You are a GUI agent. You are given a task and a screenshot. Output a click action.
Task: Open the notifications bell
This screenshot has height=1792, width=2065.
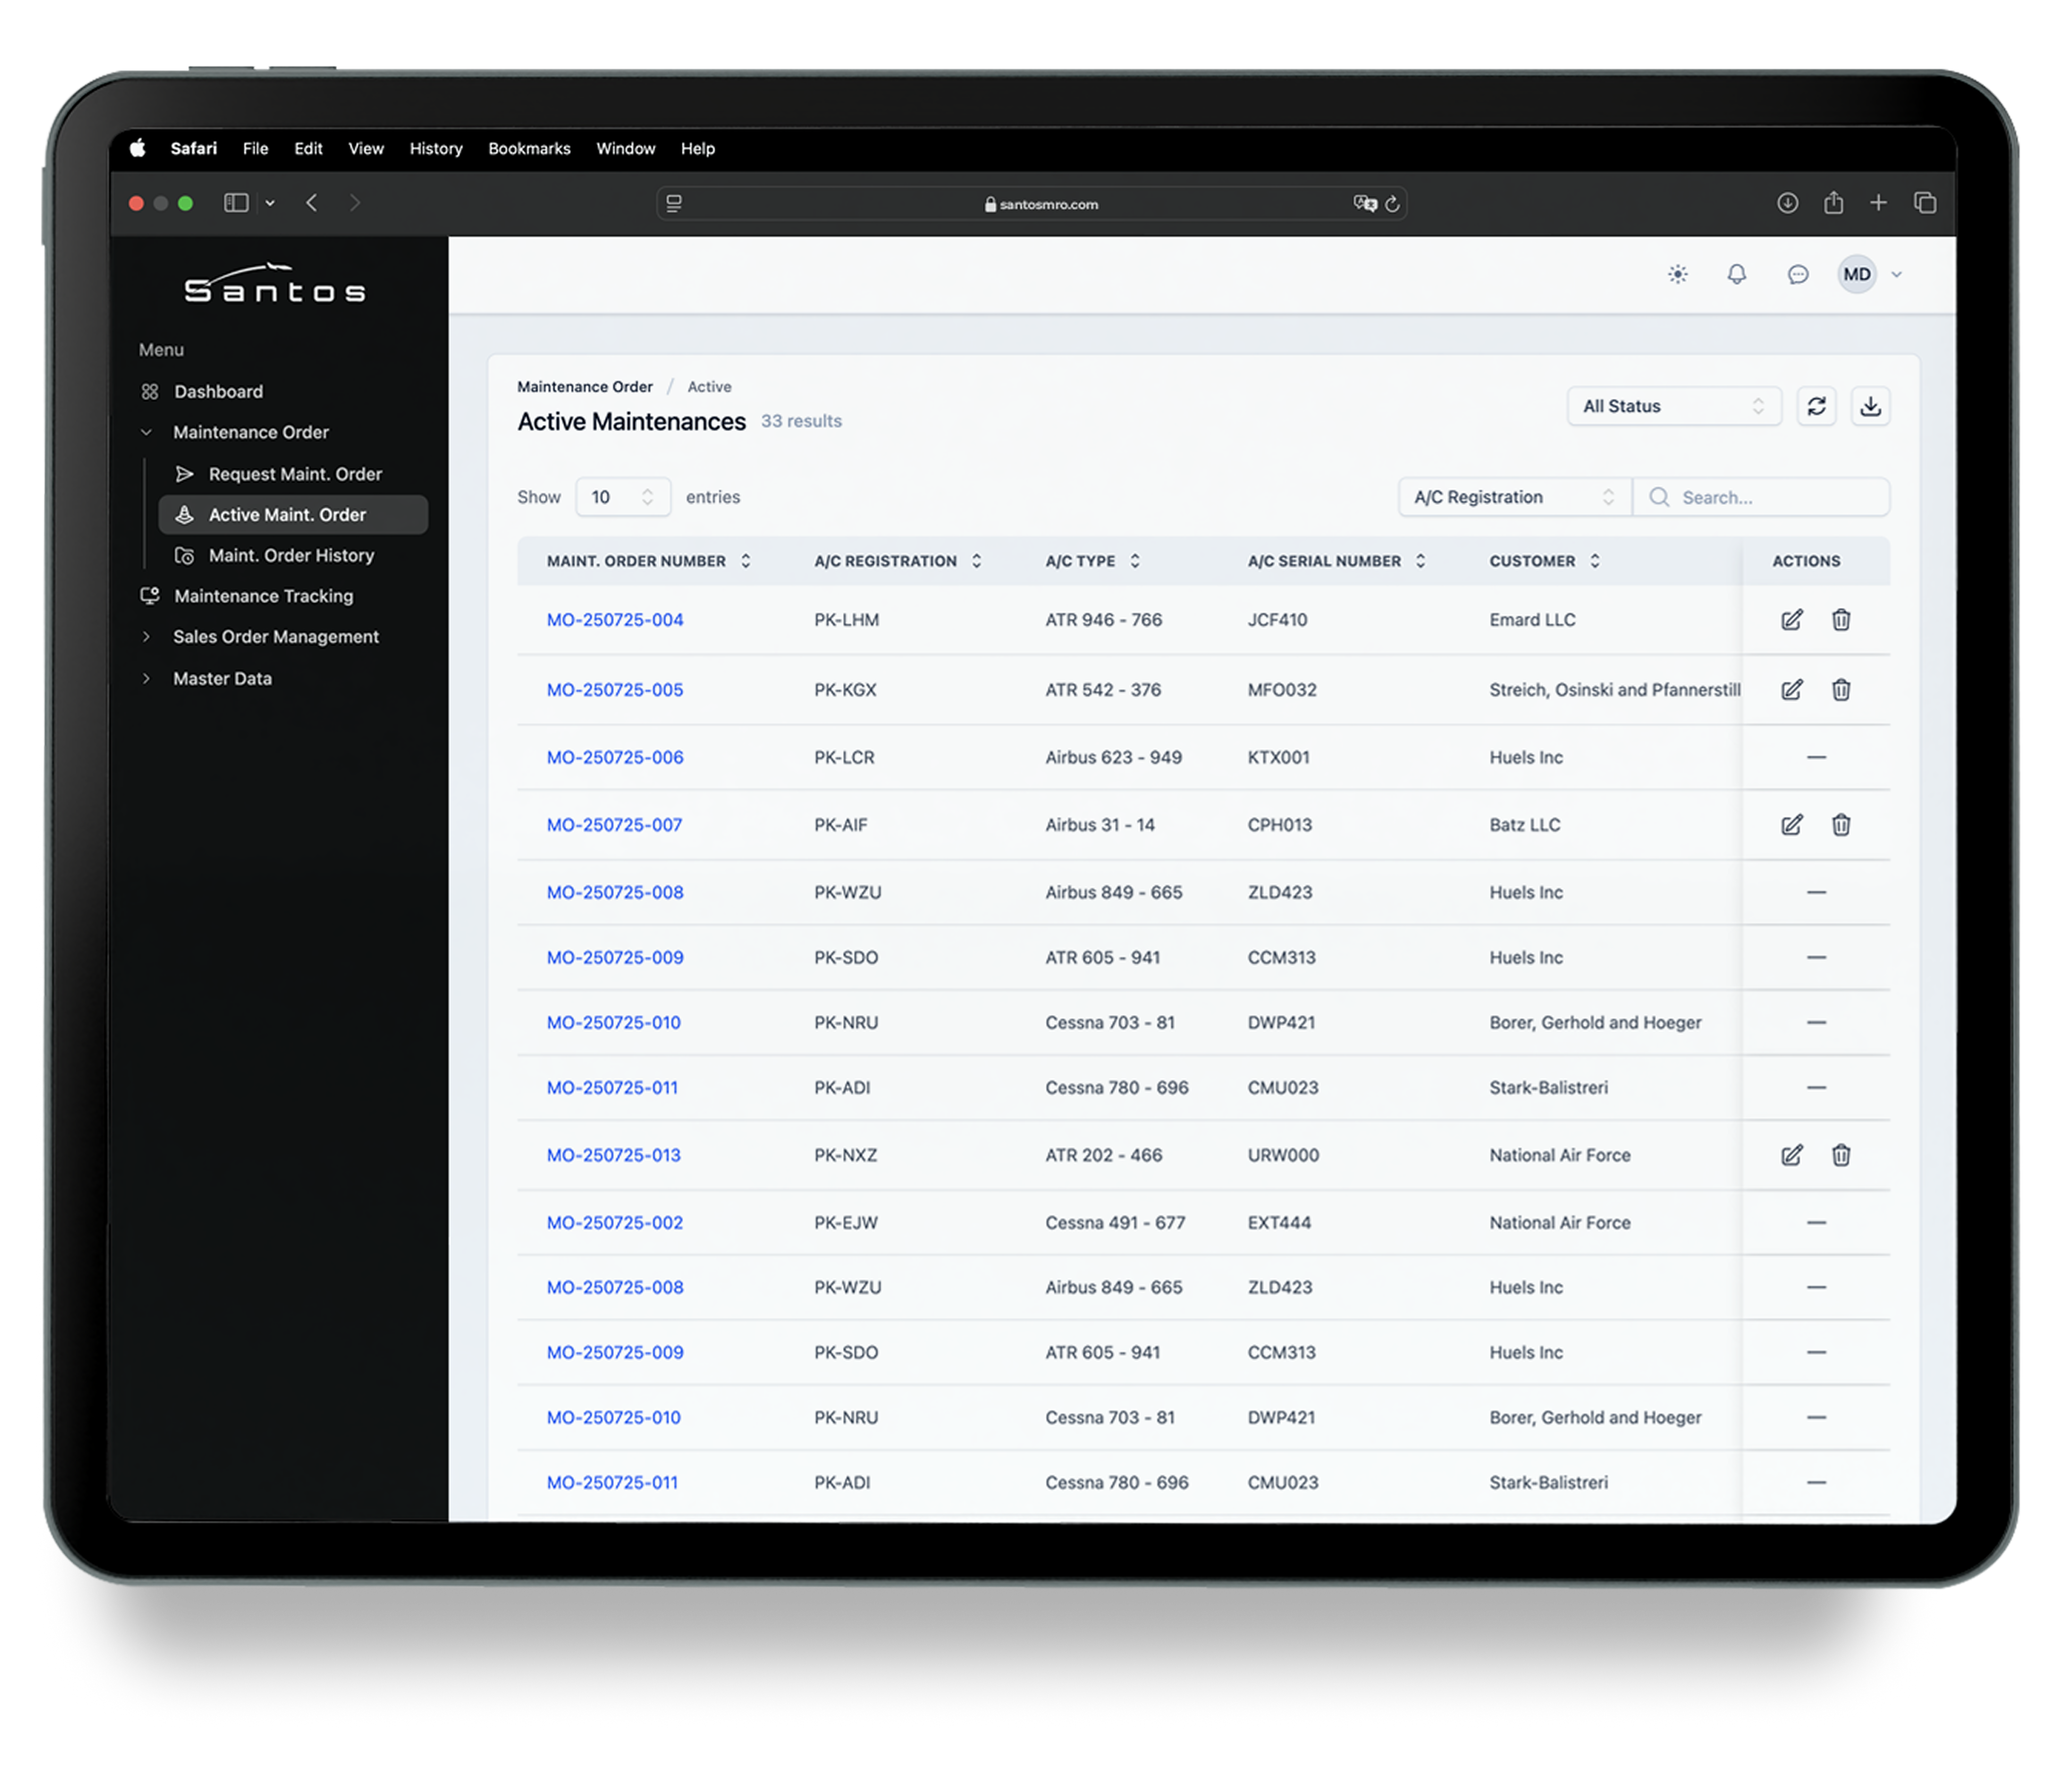click(1737, 274)
